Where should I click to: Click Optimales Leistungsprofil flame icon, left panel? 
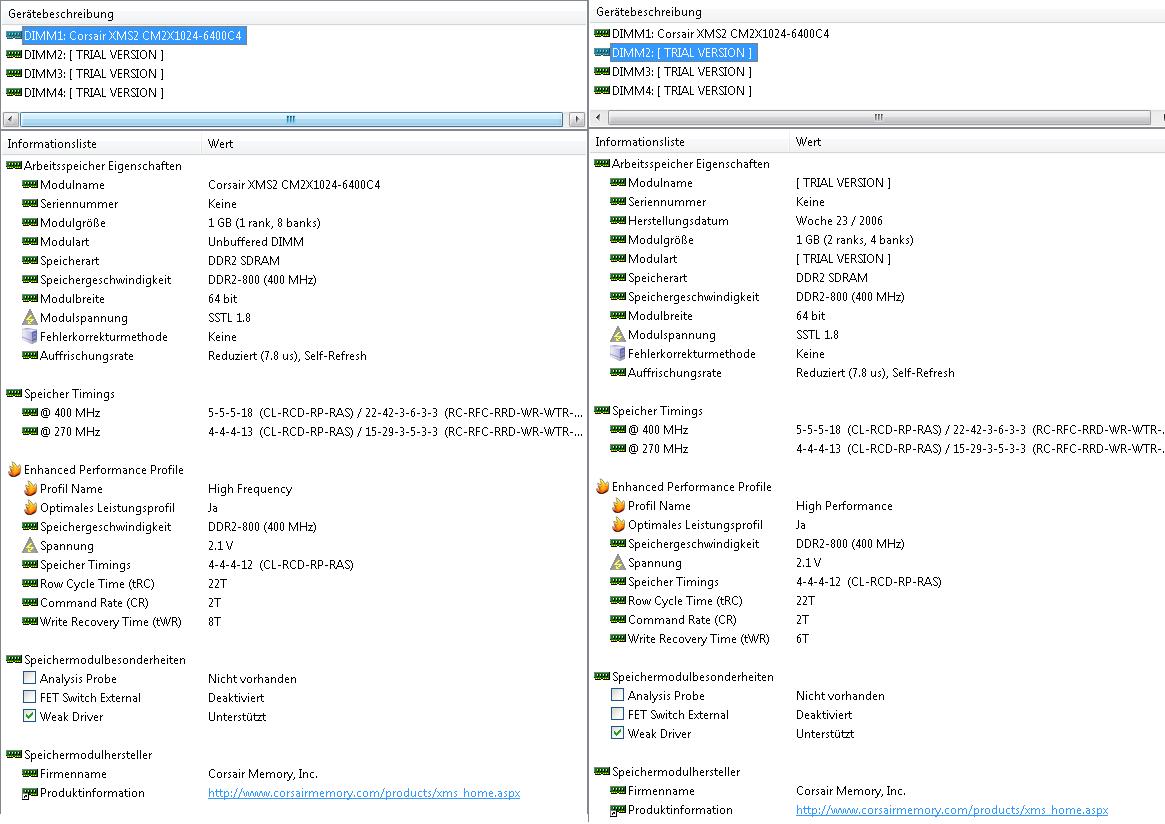click(x=30, y=507)
